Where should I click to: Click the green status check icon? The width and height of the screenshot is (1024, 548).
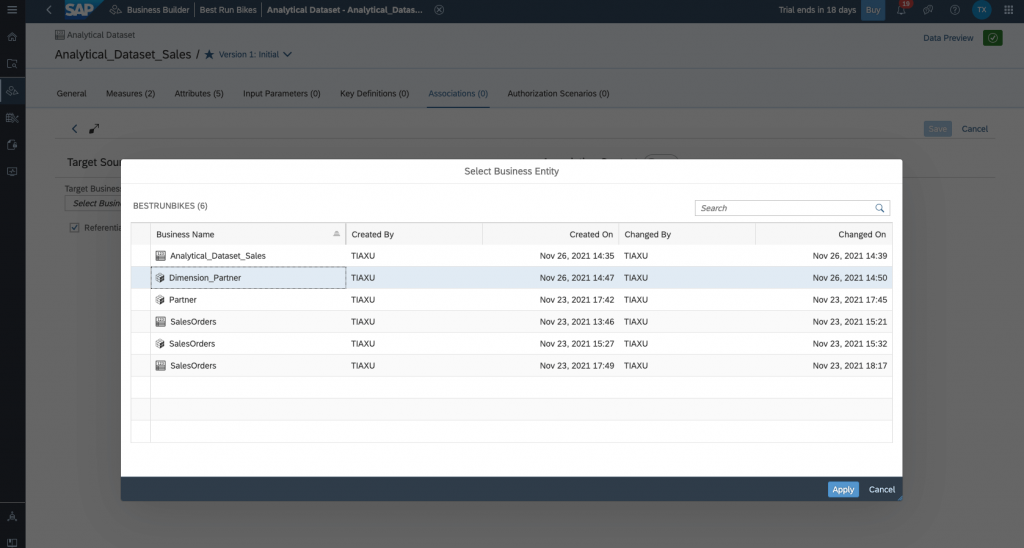pyautogui.click(x=993, y=38)
